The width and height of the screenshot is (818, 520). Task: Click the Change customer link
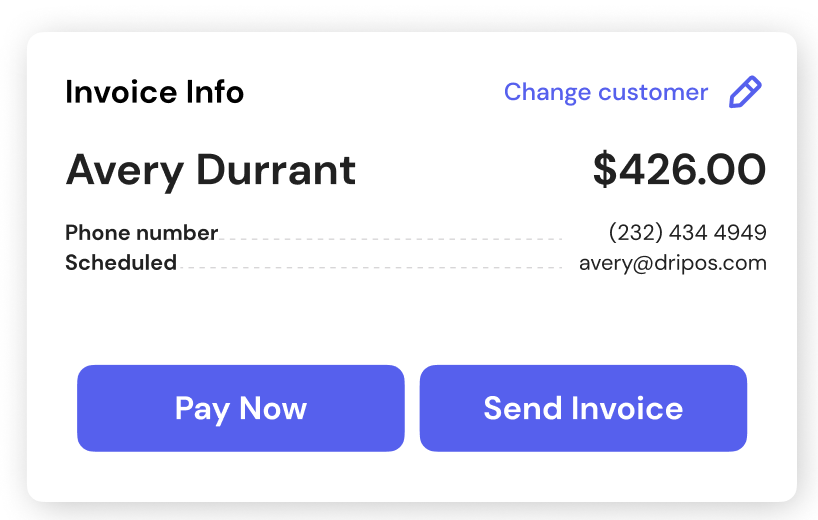pos(605,92)
